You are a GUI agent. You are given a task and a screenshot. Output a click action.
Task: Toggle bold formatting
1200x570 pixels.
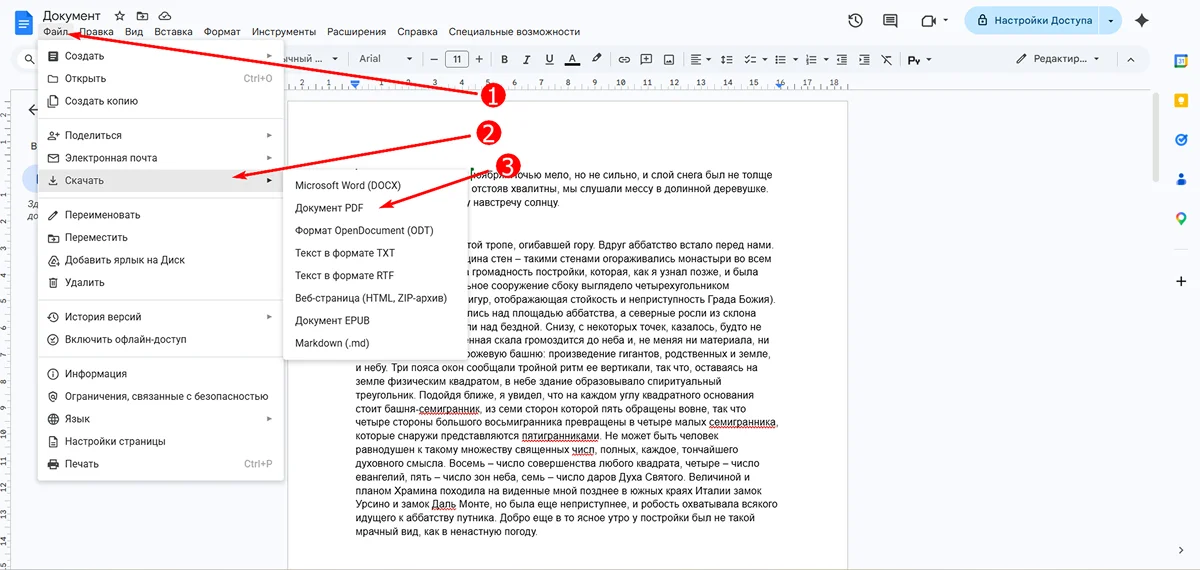tap(505, 59)
